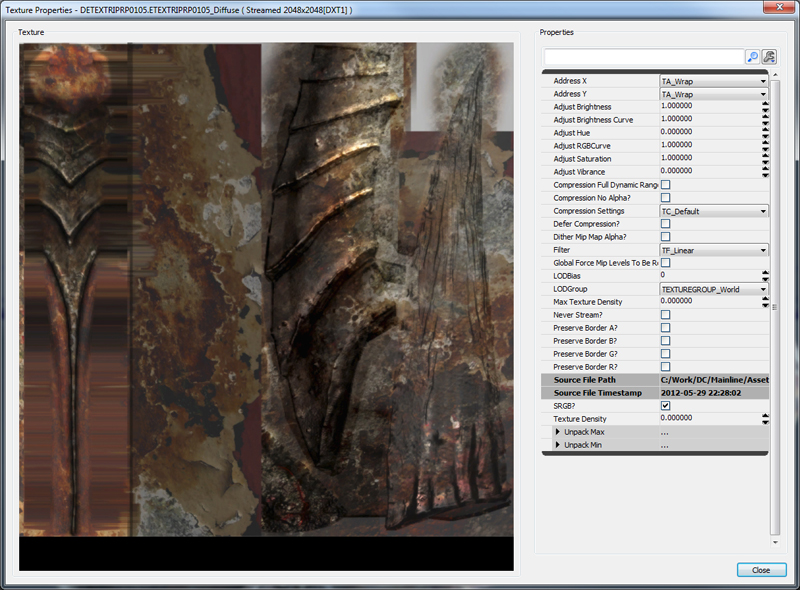This screenshot has height=590, width=800.
Task: Click the Adjust Saturation value field
Action: [710, 158]
